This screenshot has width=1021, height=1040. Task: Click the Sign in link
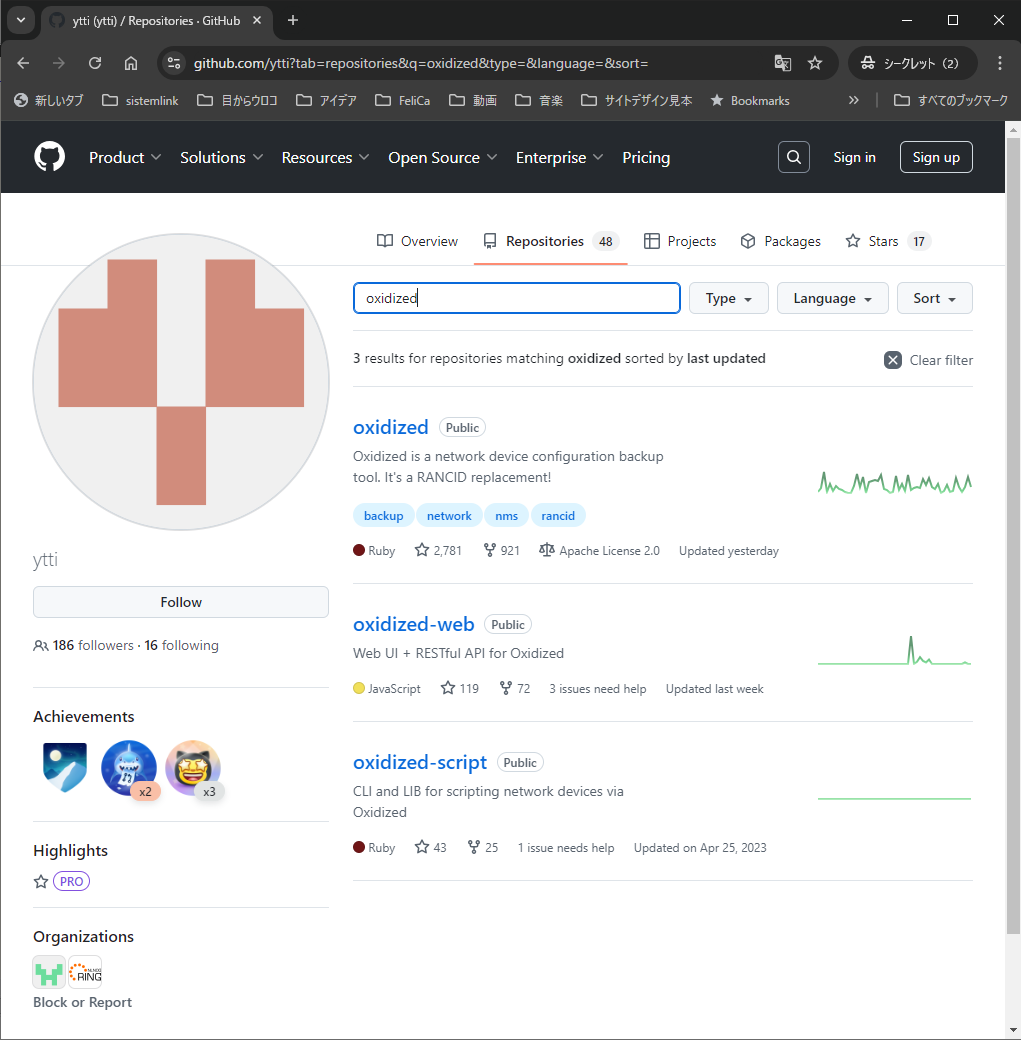point(854,157)
